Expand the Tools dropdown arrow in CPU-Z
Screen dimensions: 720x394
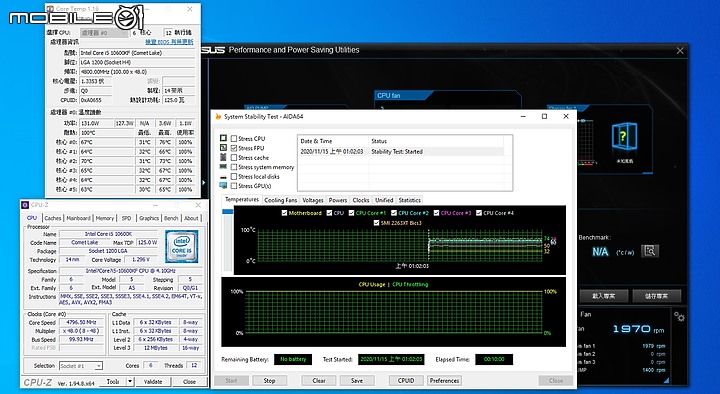[130, 382]
